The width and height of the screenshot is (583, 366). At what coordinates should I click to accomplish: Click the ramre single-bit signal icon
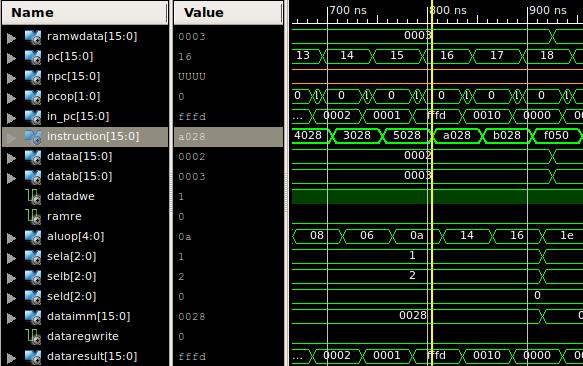pyautogui.click(x=33, y=217)
